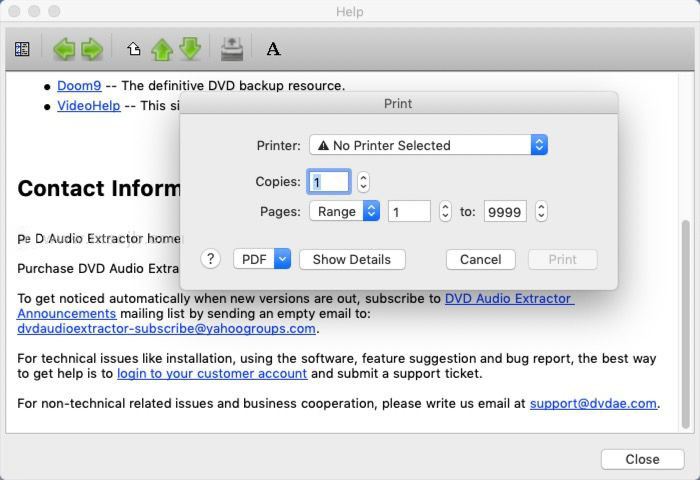This screenshot has height=480, width=700.
Task: Adjust the ending page stepper
Action: point(541,211)
